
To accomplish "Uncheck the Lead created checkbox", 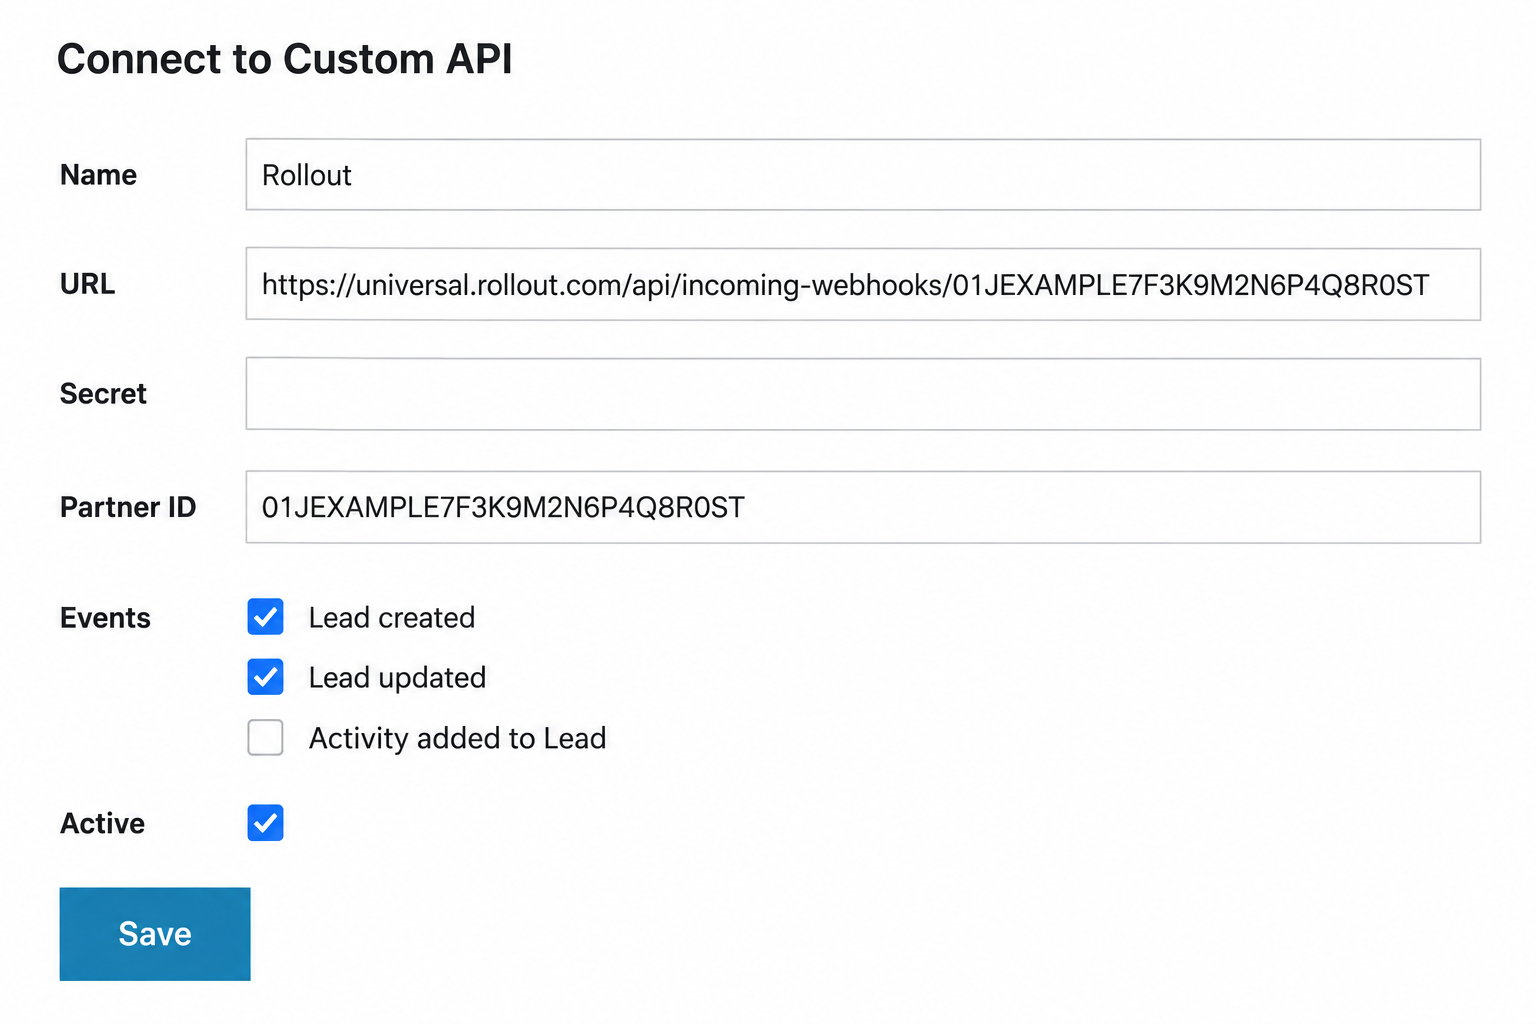I will [265, 617].
